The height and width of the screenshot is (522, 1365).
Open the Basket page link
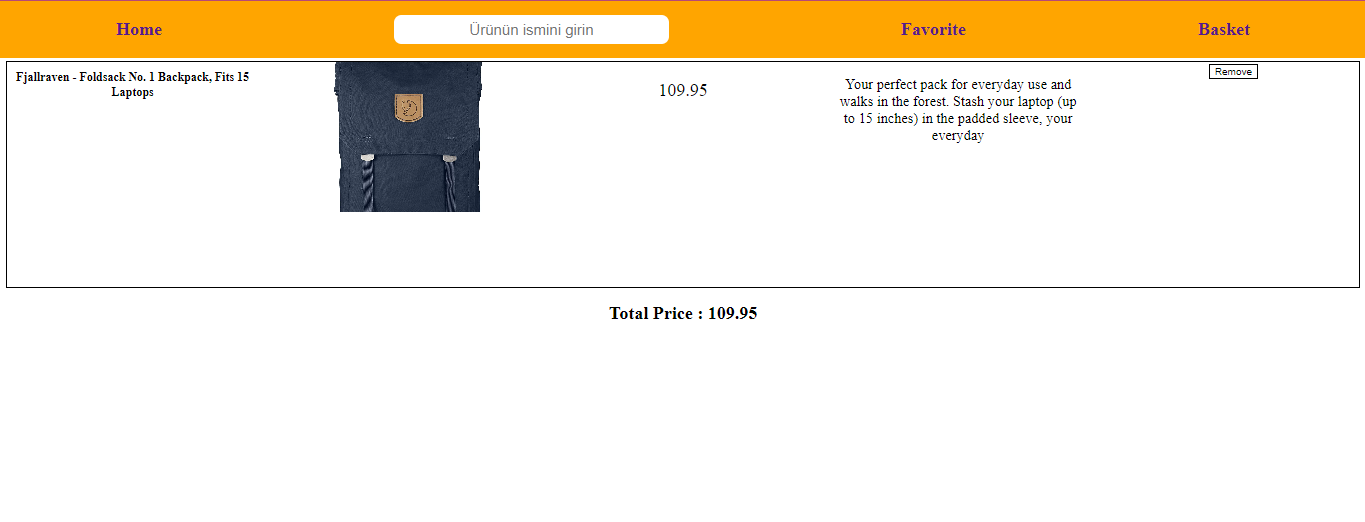[1224, 29]
